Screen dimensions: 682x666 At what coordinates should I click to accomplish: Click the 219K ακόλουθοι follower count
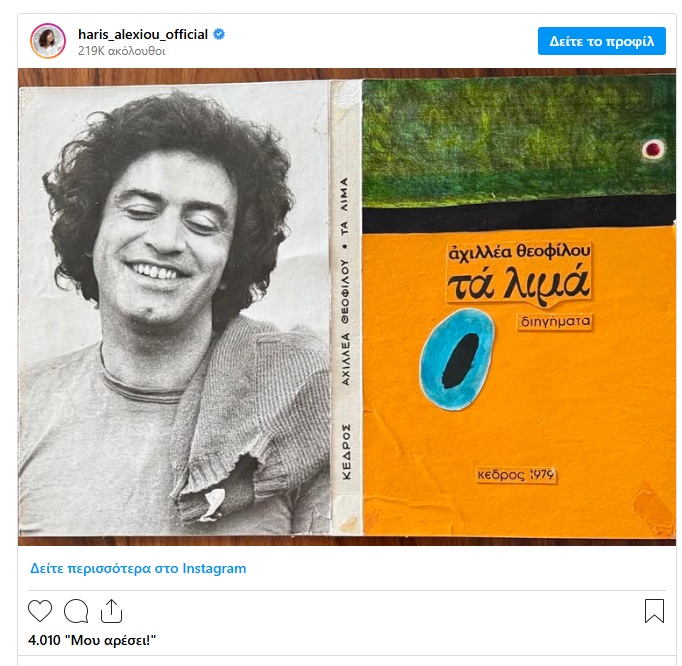point(122,51)
